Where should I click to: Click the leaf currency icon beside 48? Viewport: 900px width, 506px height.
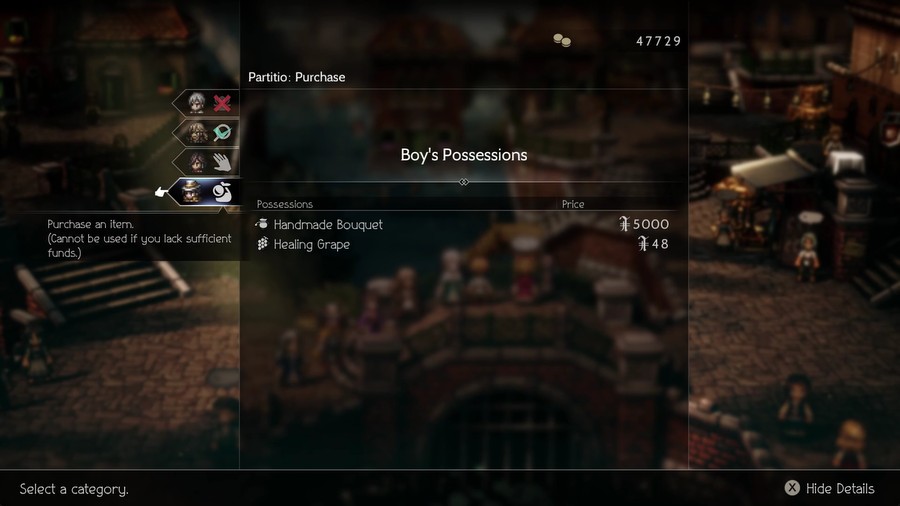[x=643, y=244]
